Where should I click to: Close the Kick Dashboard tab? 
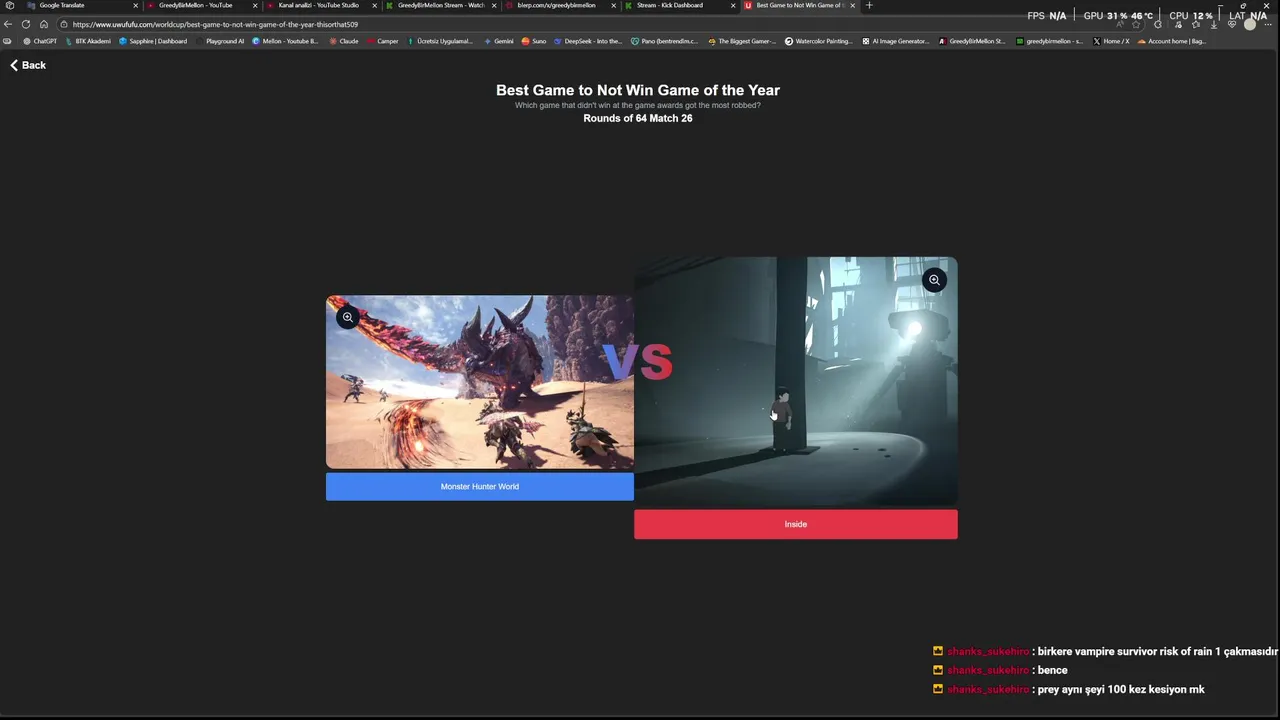click(x=733, y=5)
